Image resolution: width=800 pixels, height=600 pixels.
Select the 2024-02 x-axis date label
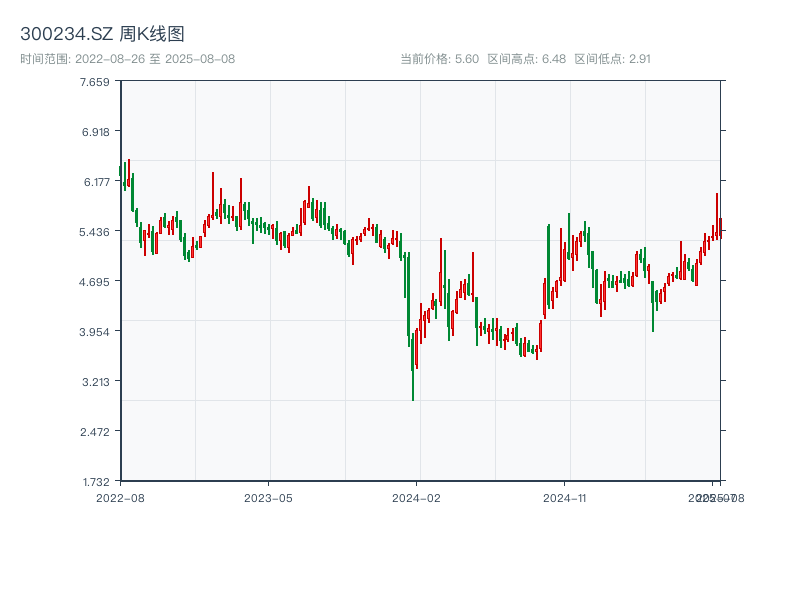click(x=417, y=497)
